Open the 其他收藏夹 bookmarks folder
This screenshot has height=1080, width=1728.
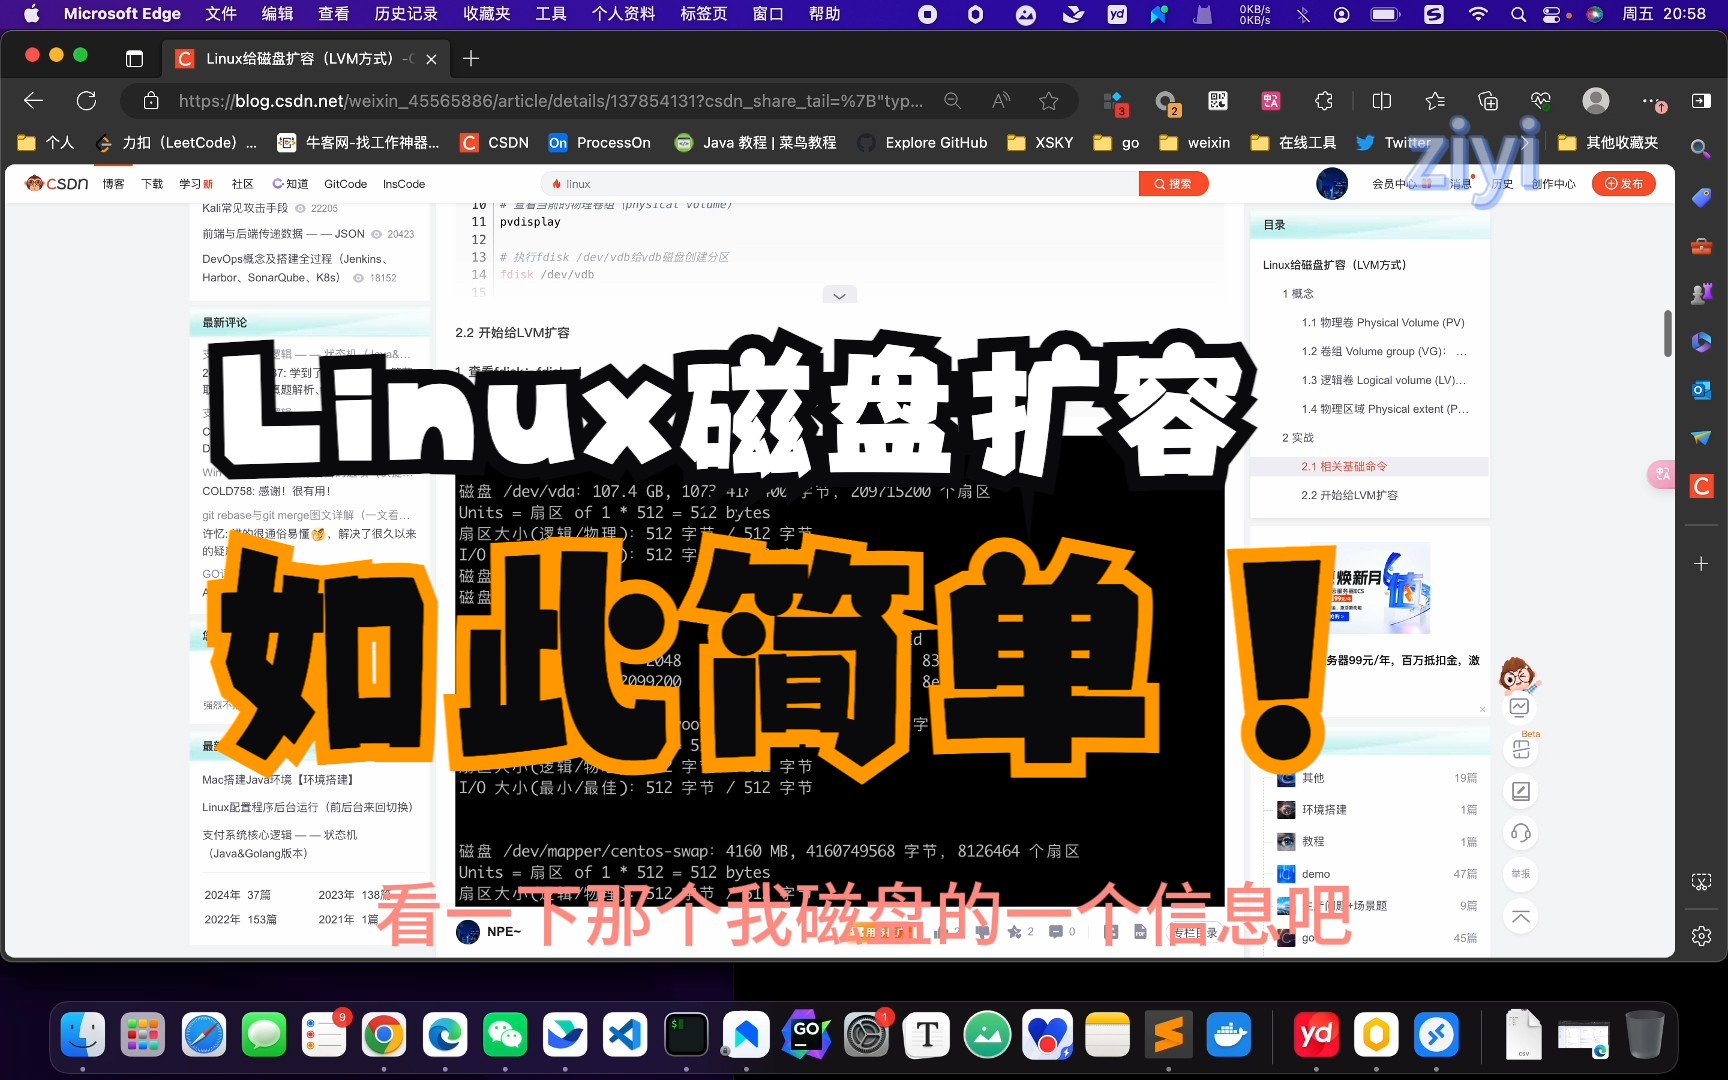point(1608,143)
